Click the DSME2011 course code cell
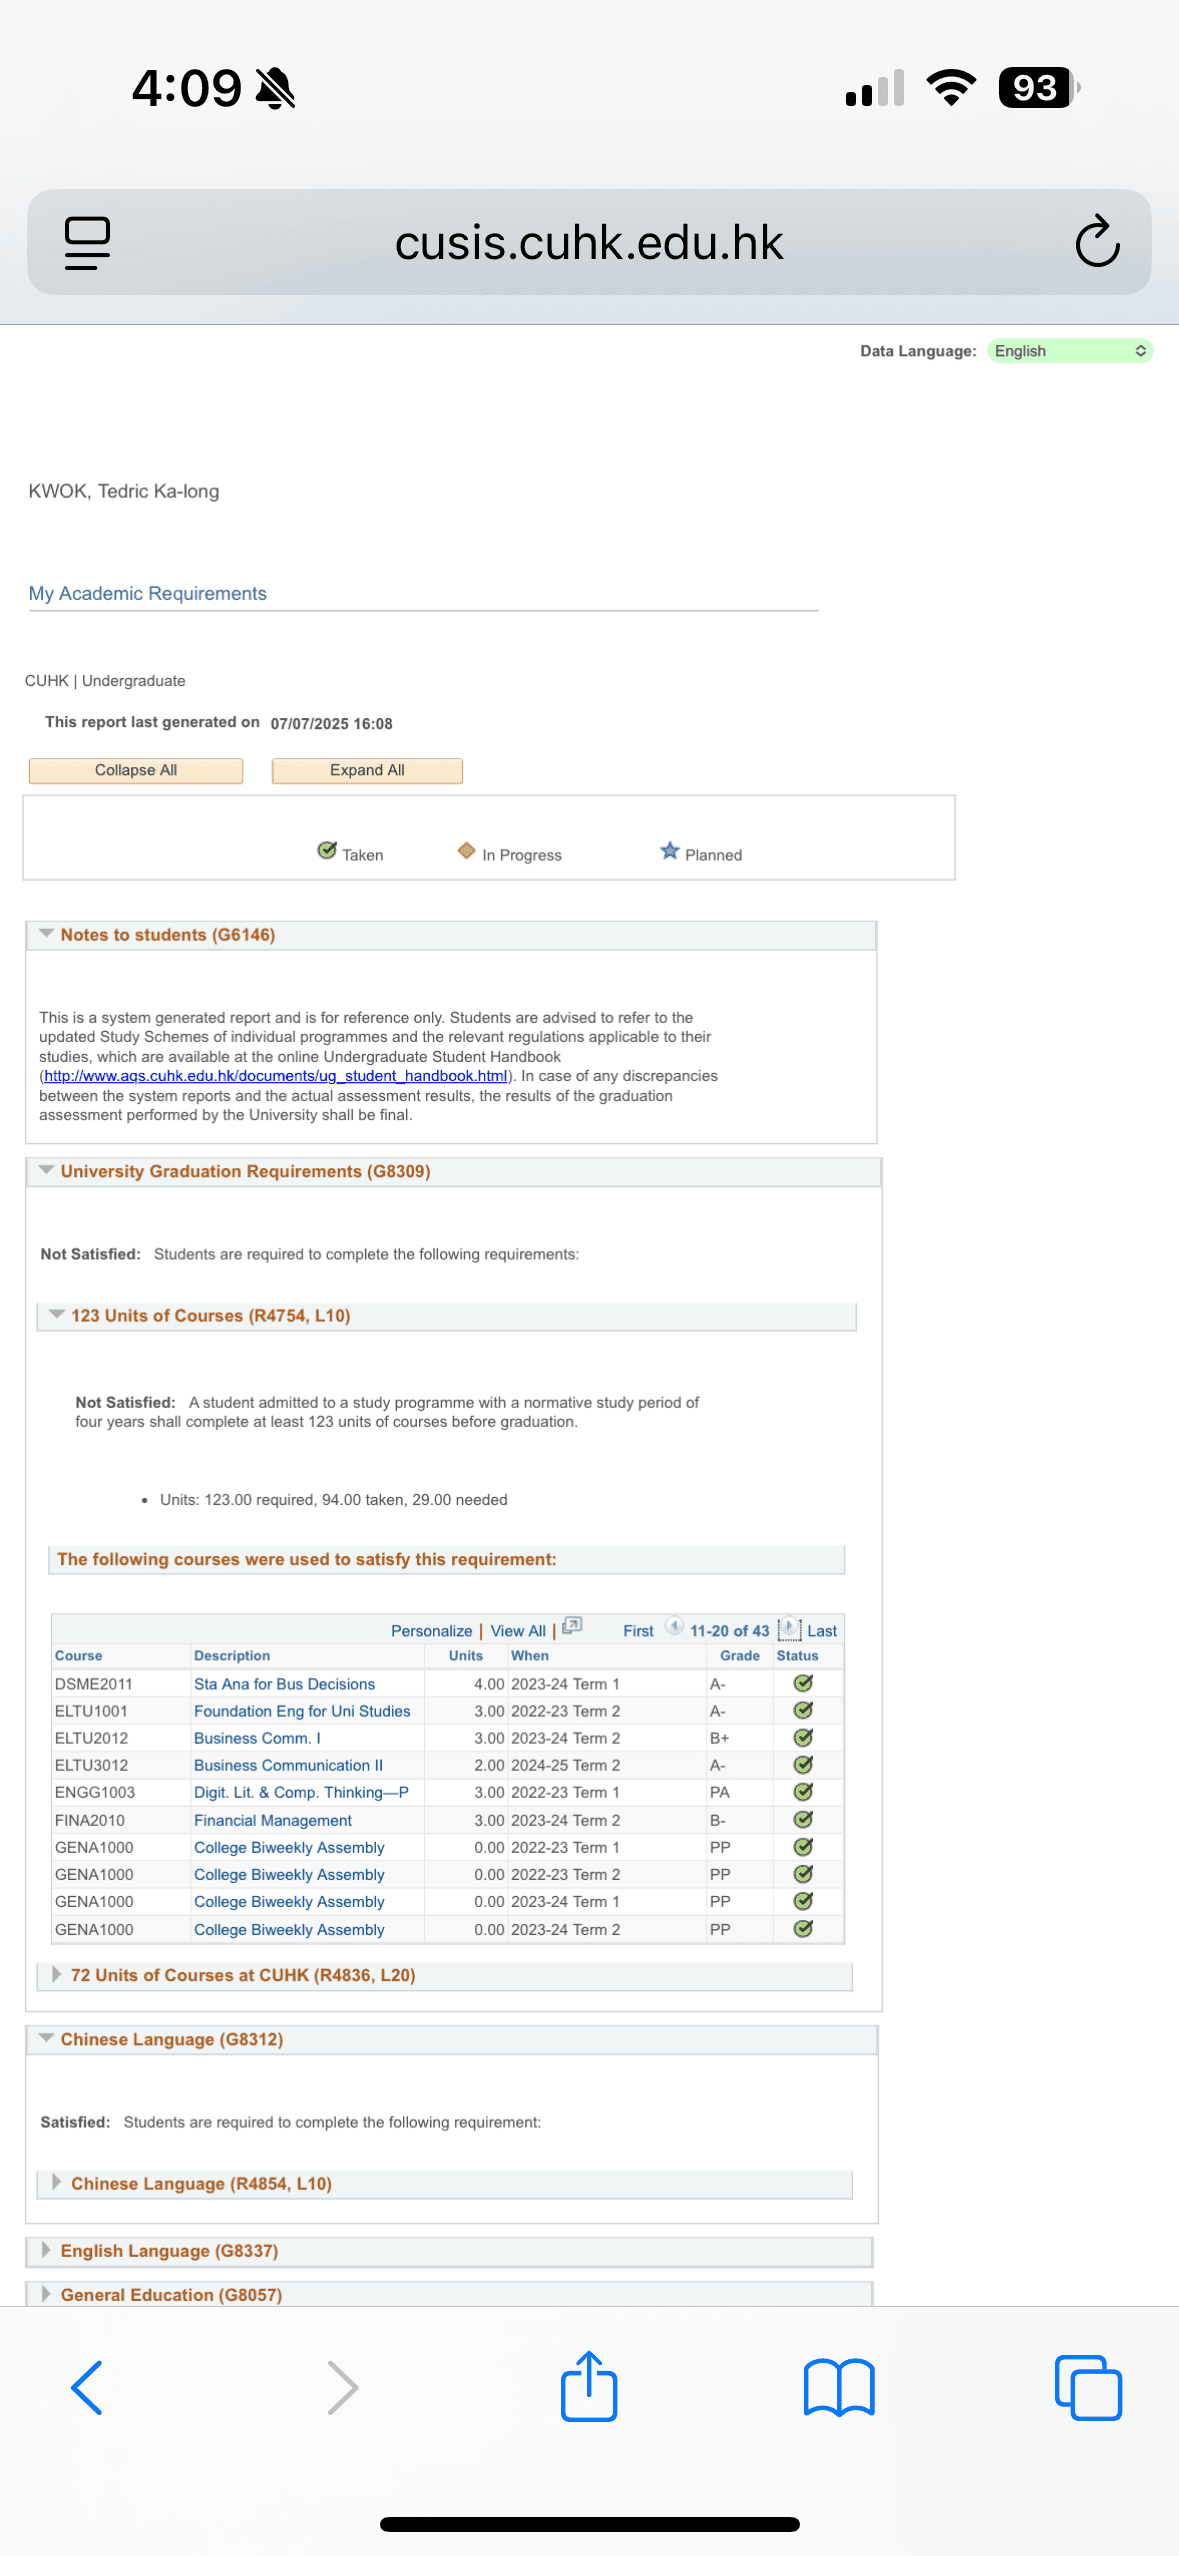Viewport: 1179px width, 2556px height. [94, 1684]
